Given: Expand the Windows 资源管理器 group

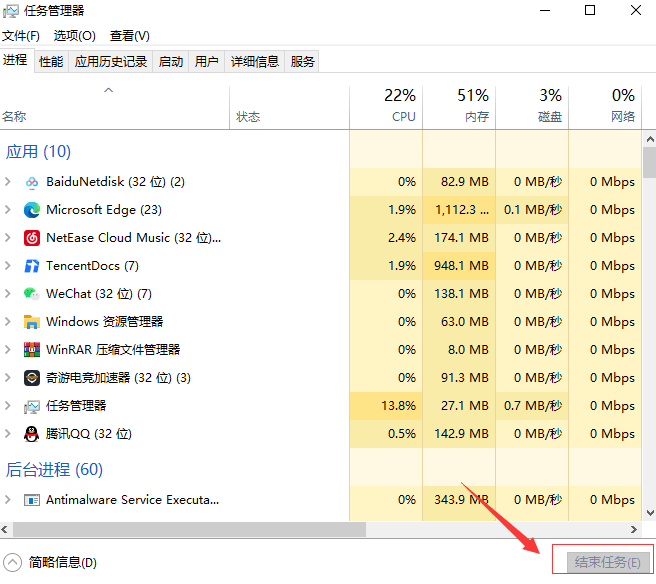Looking at the screenshot, I should (x=8, y=322).
